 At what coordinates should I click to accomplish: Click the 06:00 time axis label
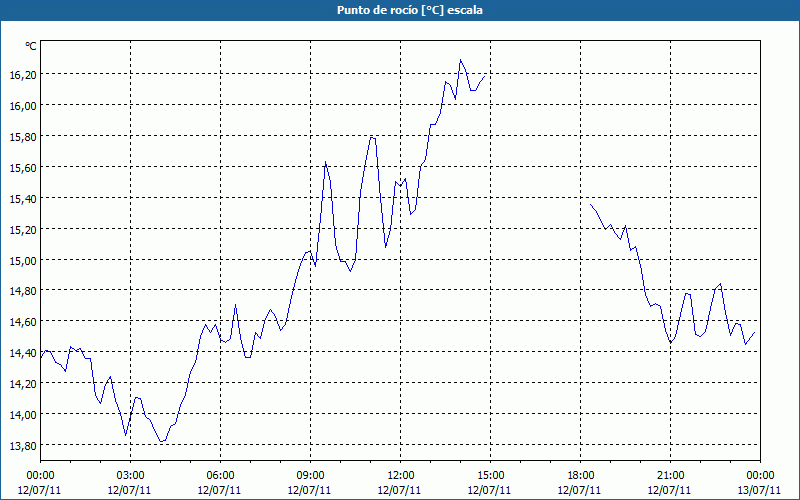[220, 476]
